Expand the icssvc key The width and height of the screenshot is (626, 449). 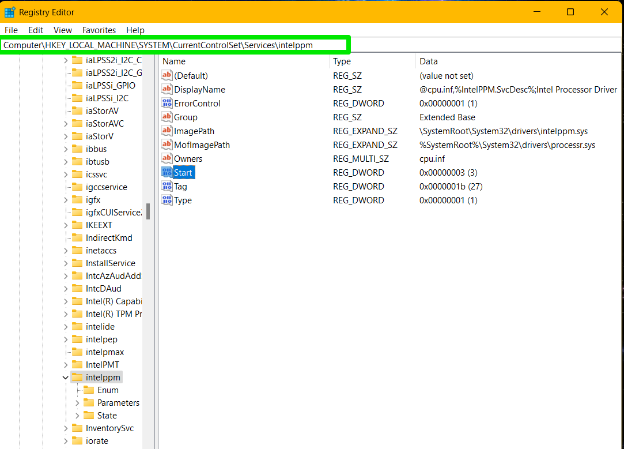pos(65,174)
